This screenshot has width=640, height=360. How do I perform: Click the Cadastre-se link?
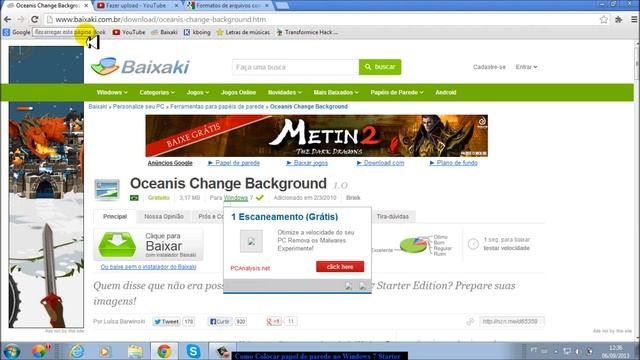coord(489,67)
